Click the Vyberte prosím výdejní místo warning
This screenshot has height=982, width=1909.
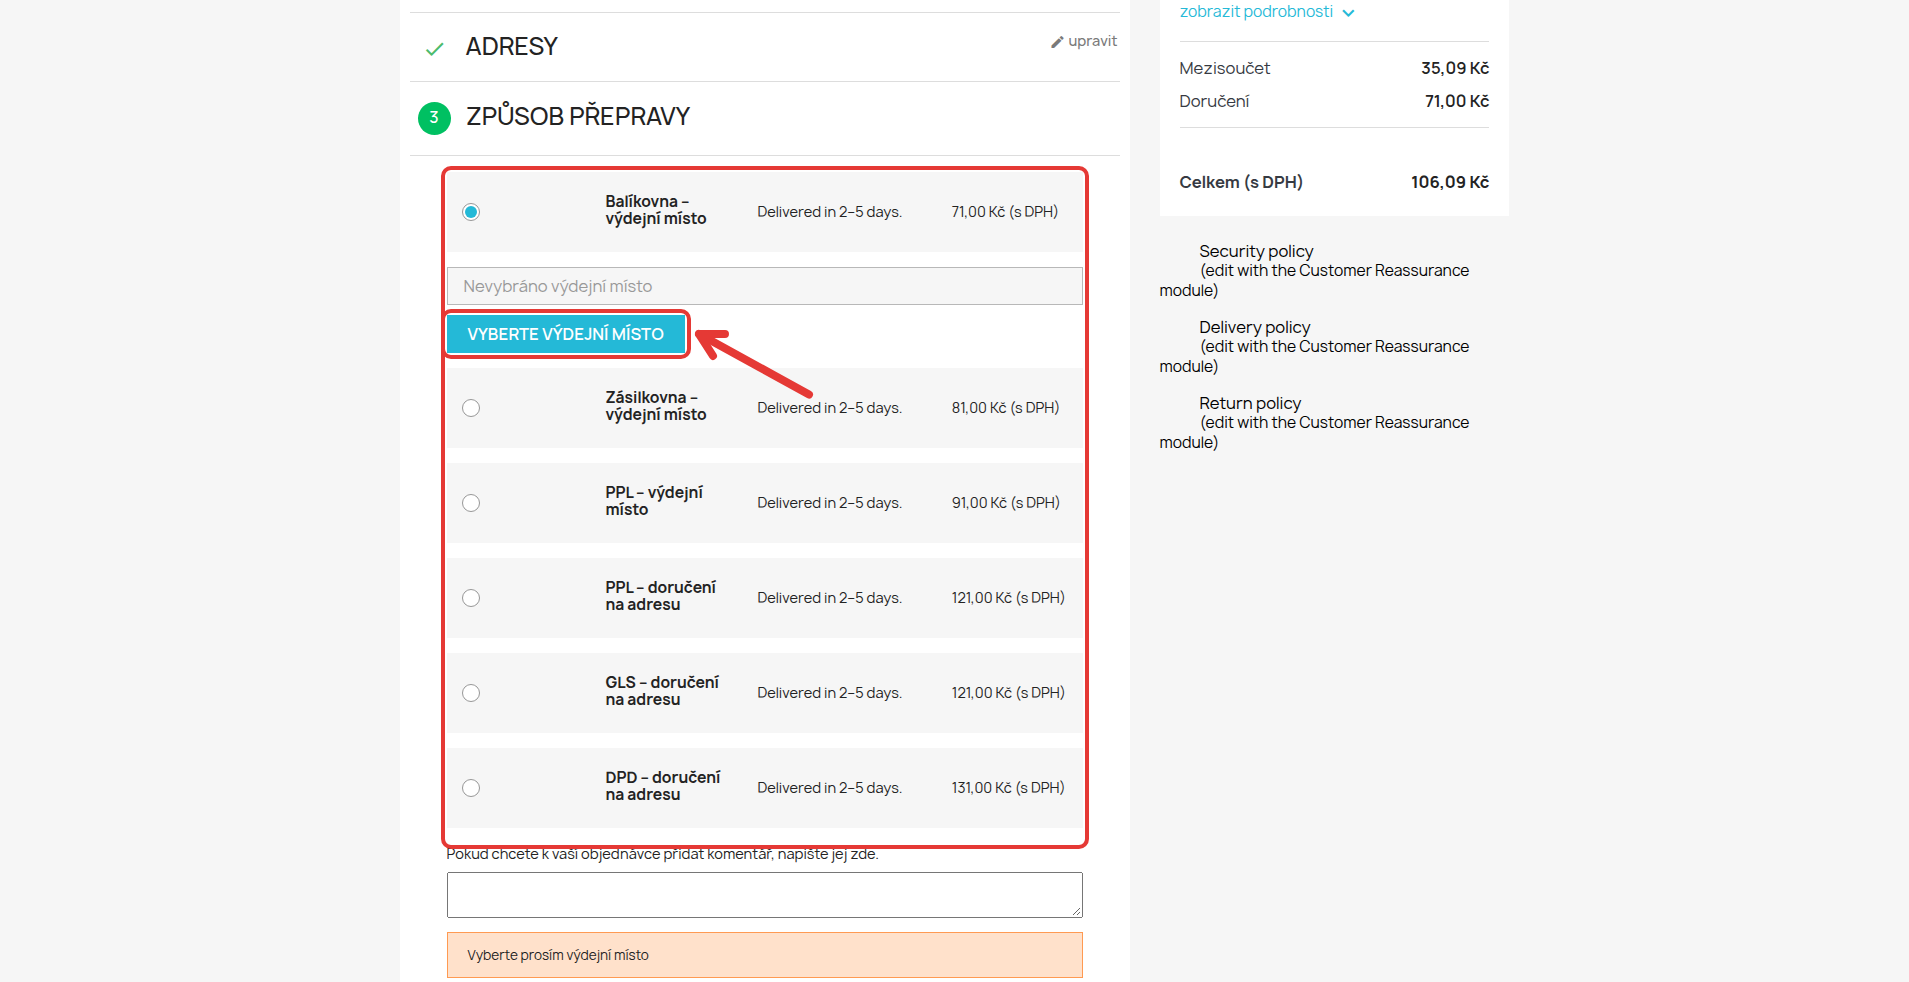click(x=765, y=955)
